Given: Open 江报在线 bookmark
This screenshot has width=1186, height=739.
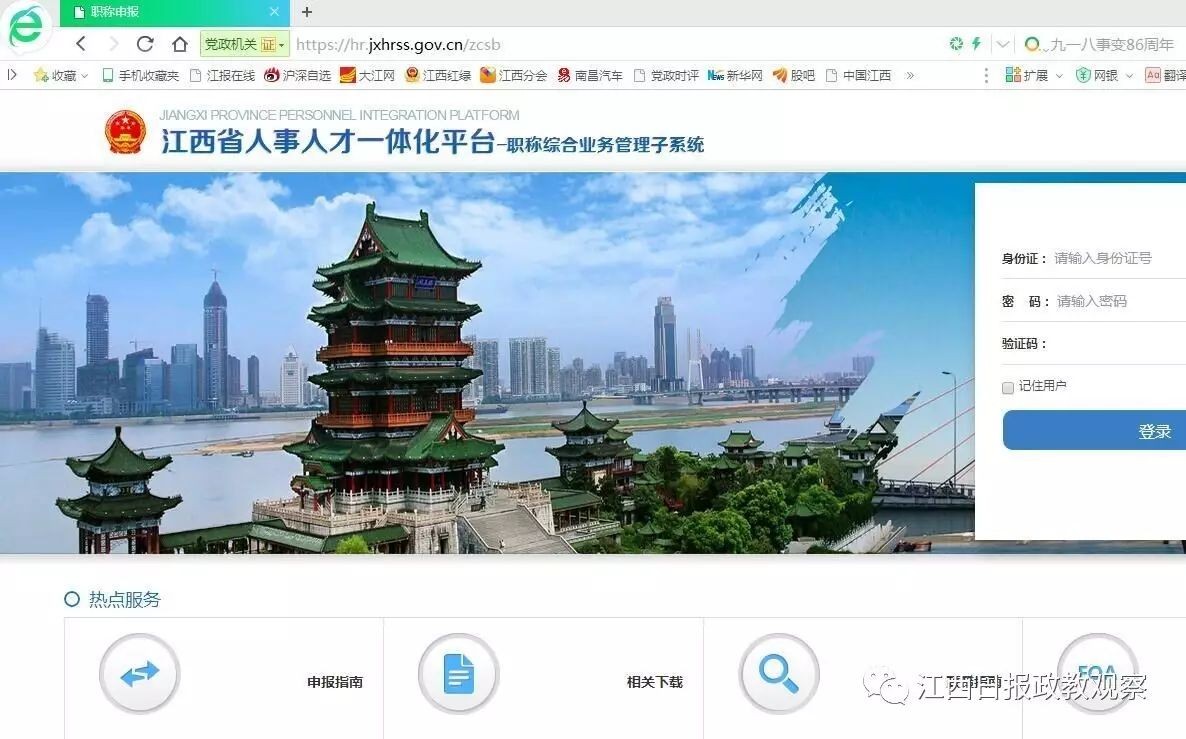Looking at the screenshot, I should pyautogui.click(x=222, y=75).
